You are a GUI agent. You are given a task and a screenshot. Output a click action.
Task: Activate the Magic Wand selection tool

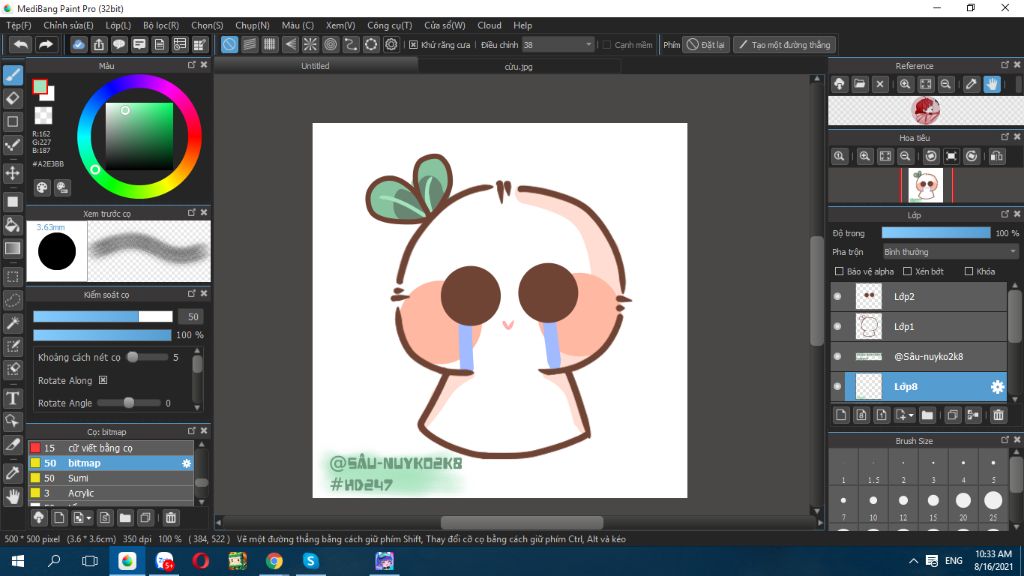[13, 323]
